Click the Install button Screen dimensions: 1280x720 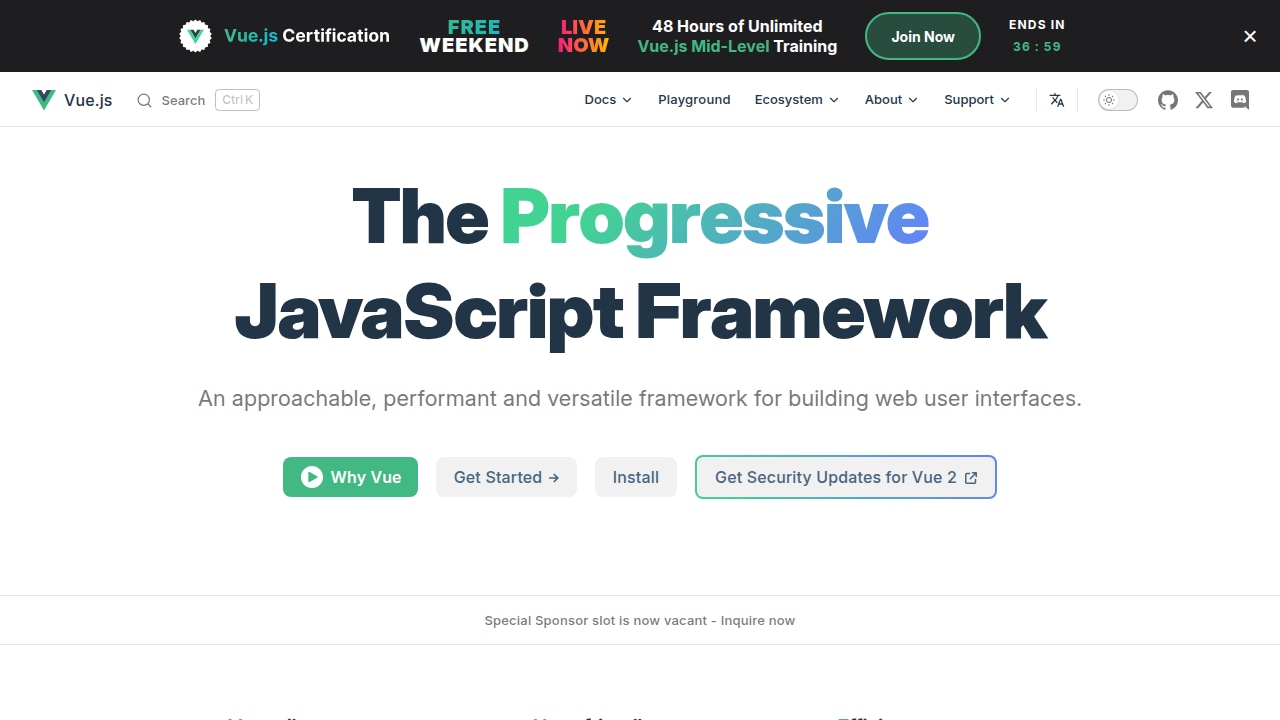[x=636, y=477]
